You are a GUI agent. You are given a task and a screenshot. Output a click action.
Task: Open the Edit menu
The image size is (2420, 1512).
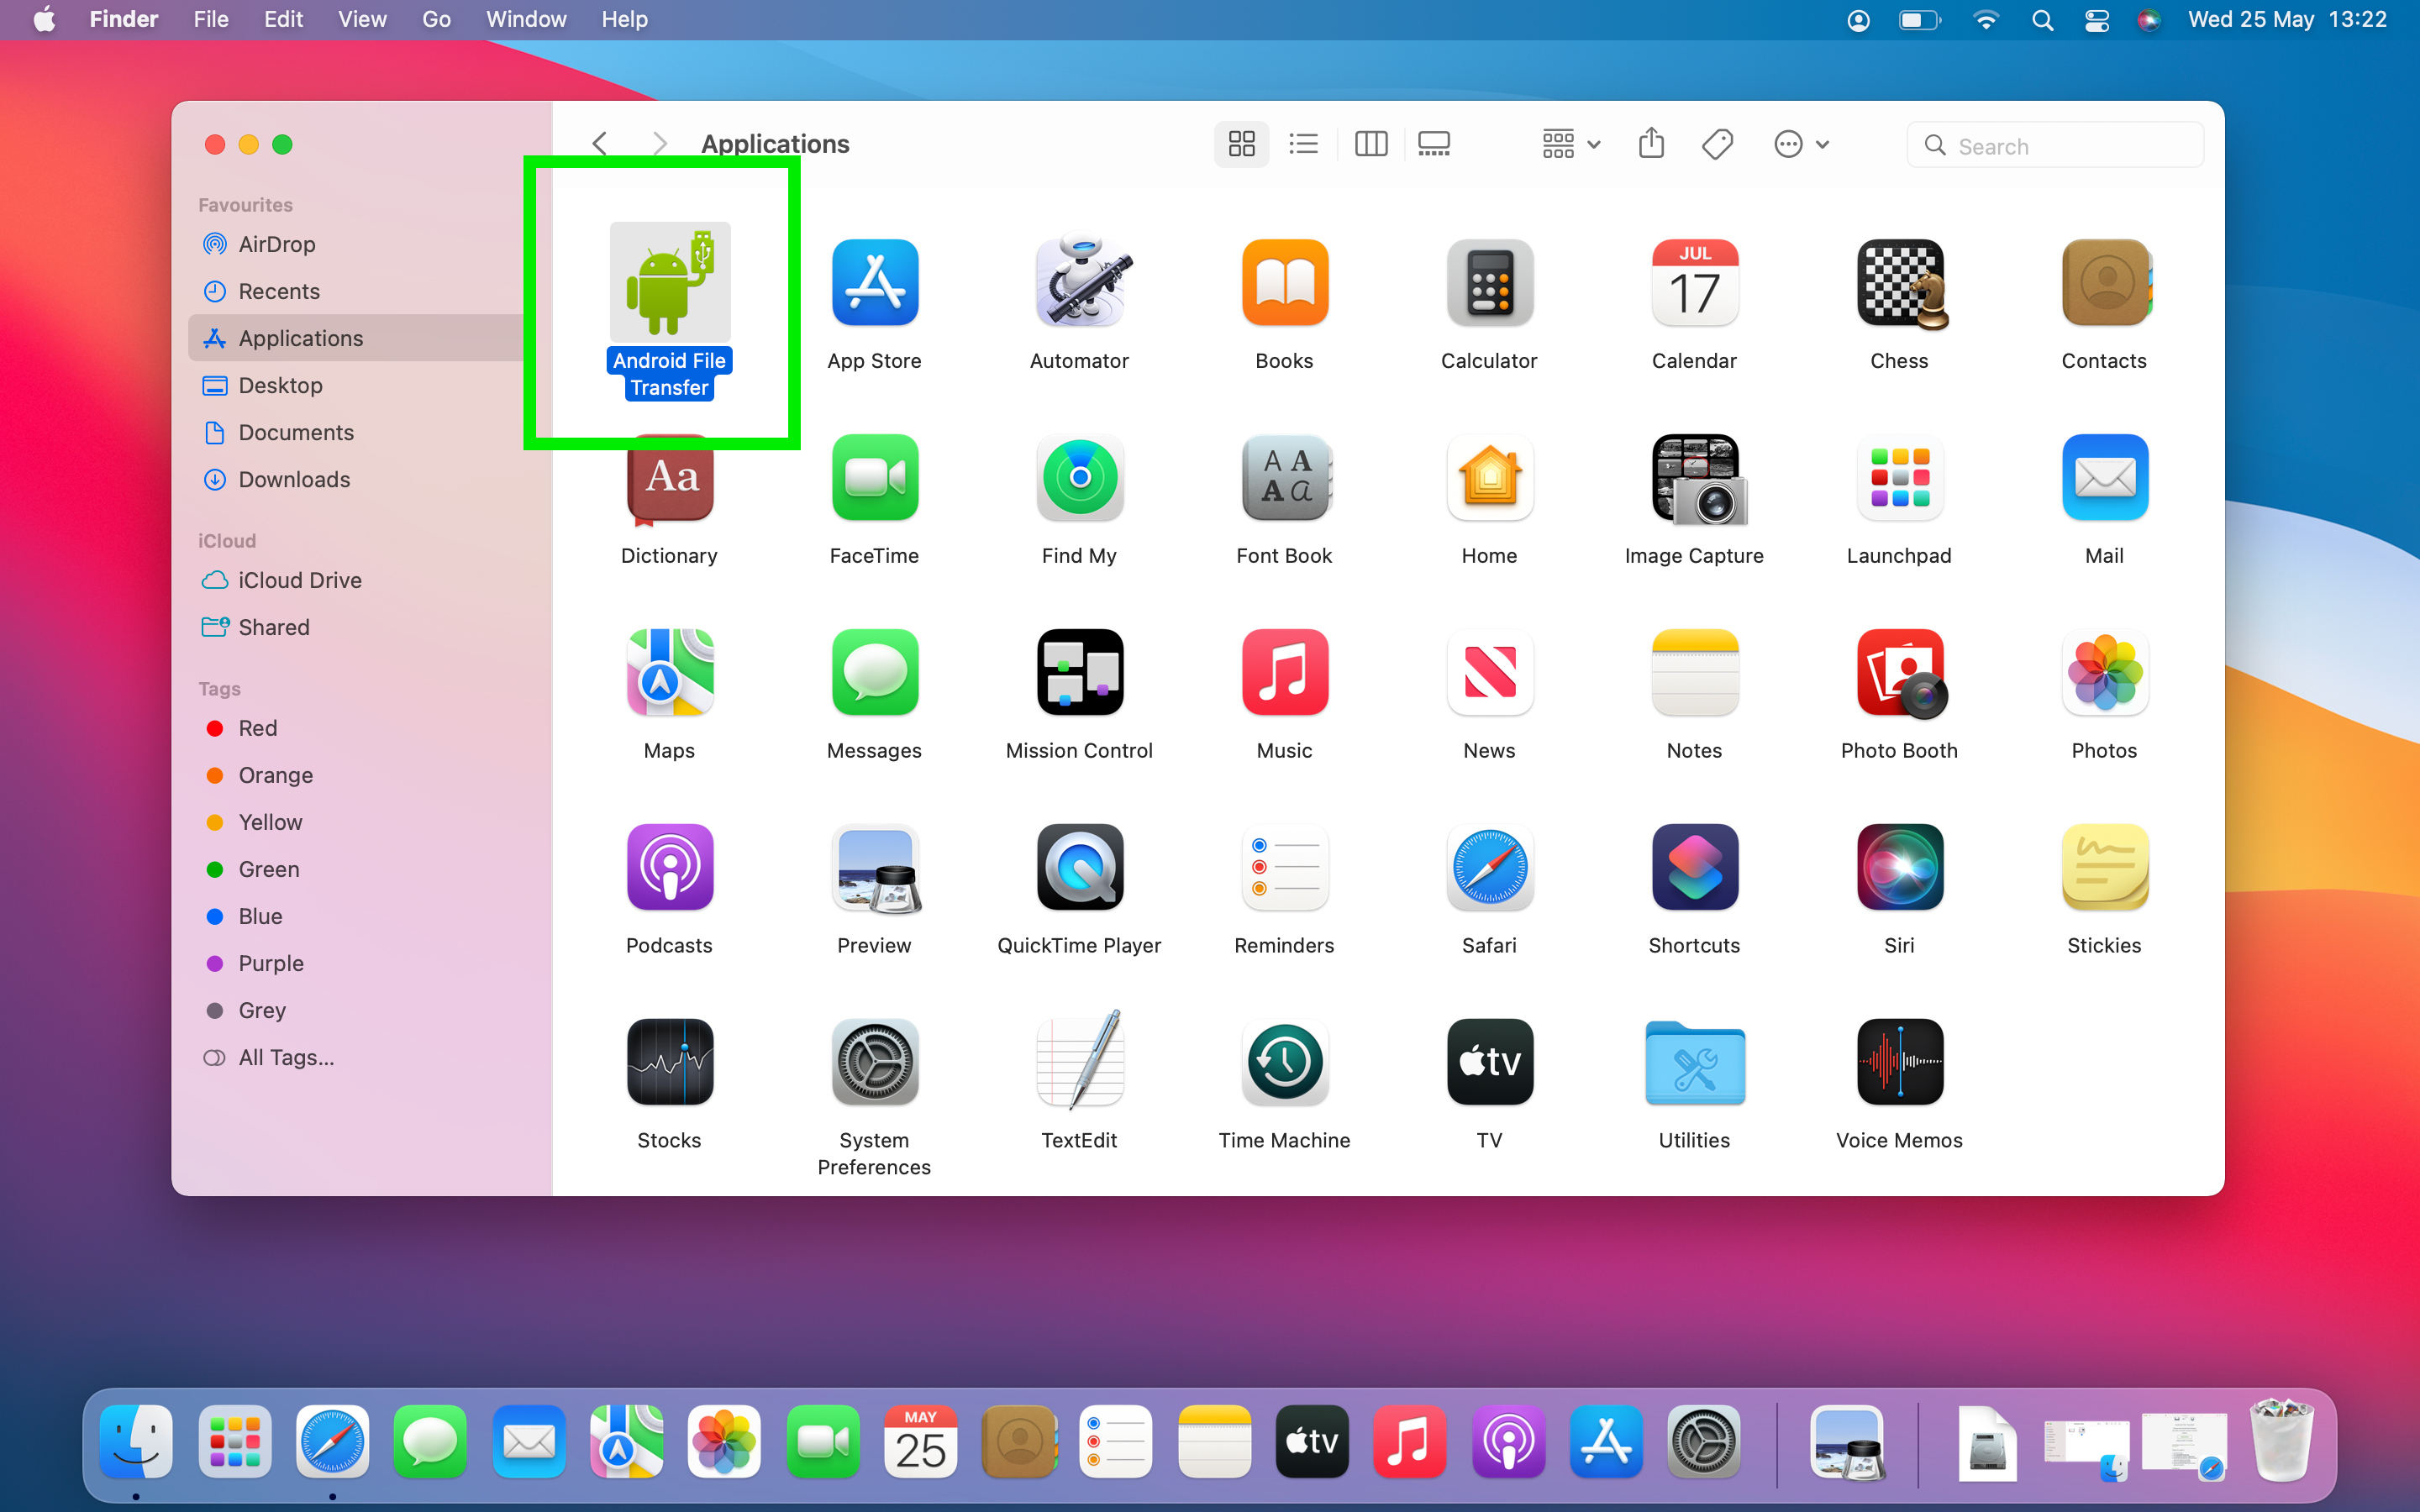283,19
